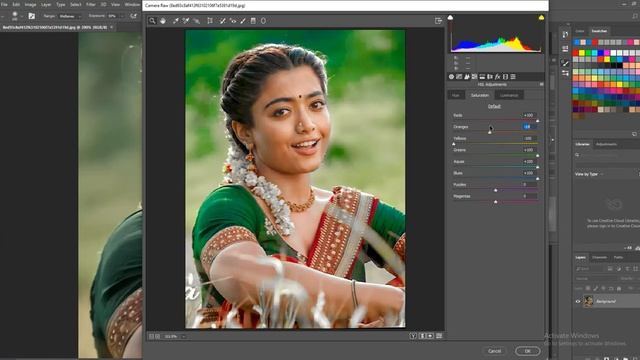Select the Targeted Adjustment tool
The image size is (640, 360).
(x=196, y=21)
